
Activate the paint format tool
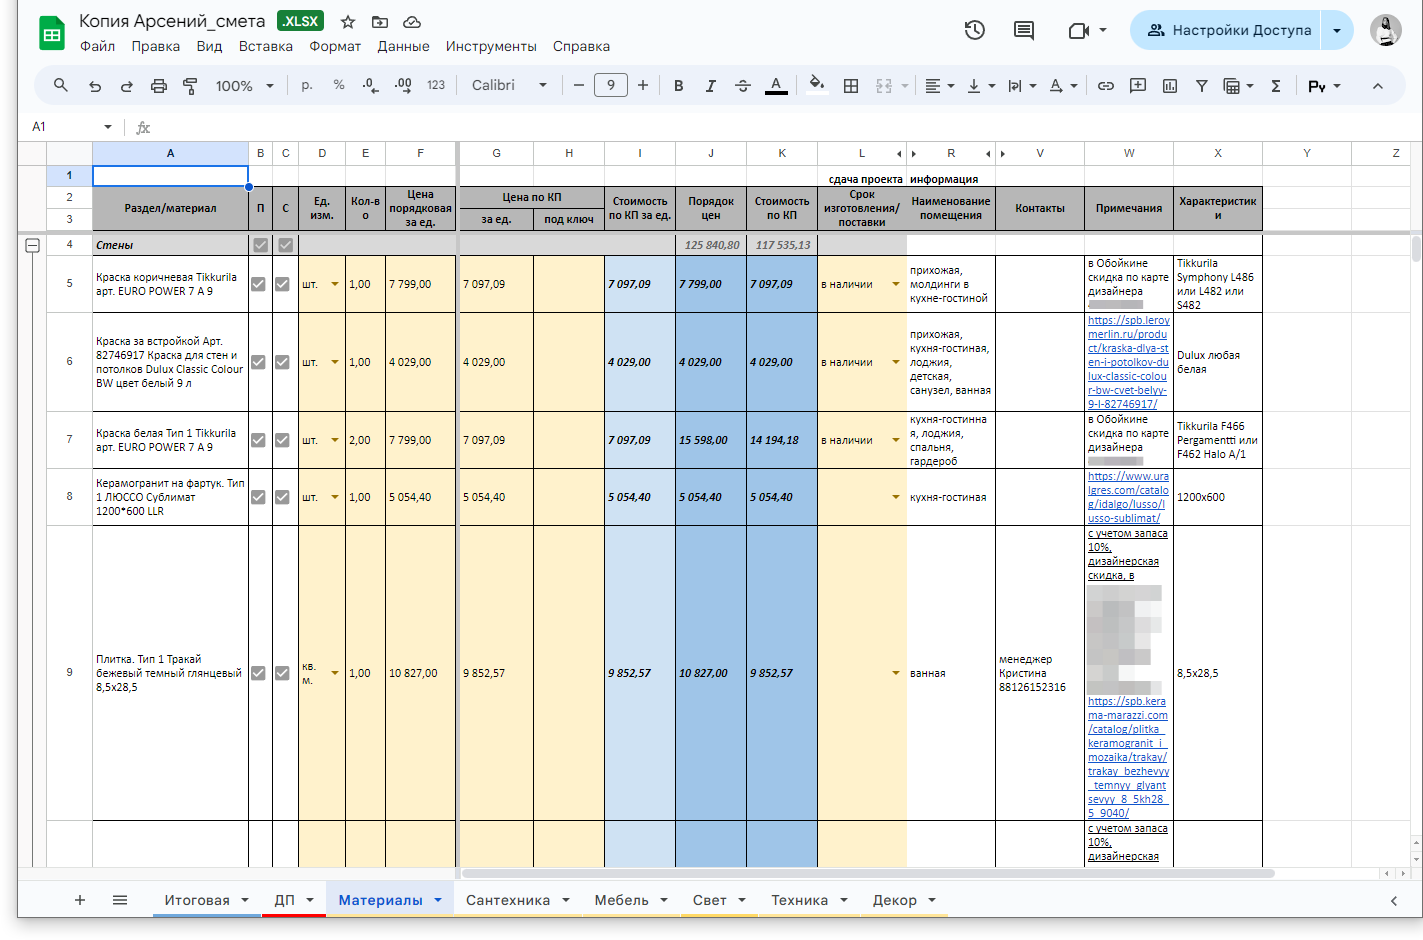[190, 86]
